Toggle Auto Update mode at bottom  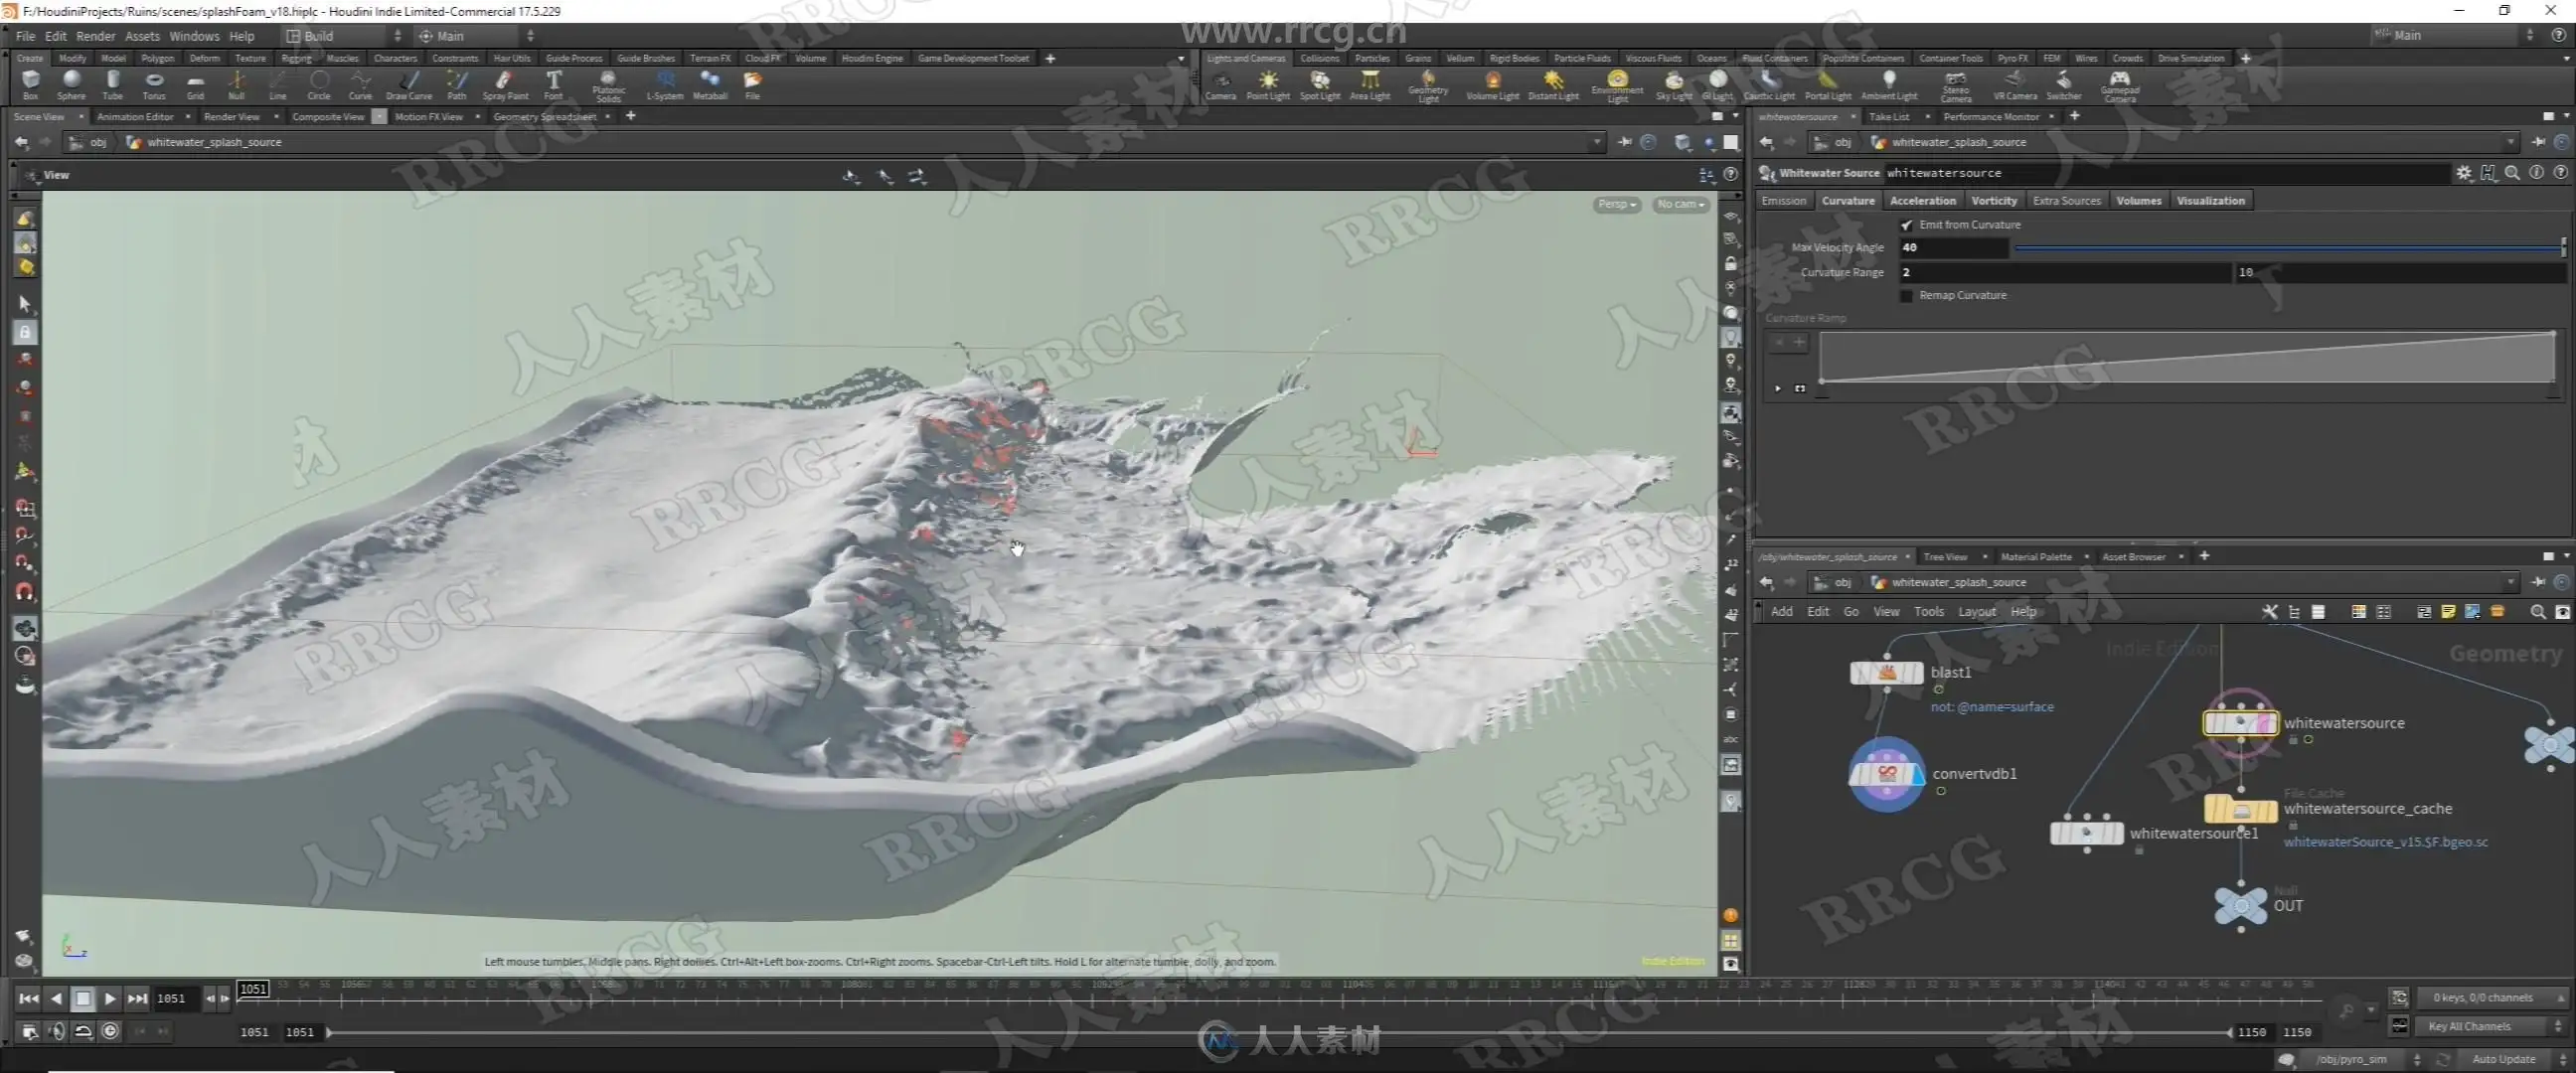pos(2503,1059)
